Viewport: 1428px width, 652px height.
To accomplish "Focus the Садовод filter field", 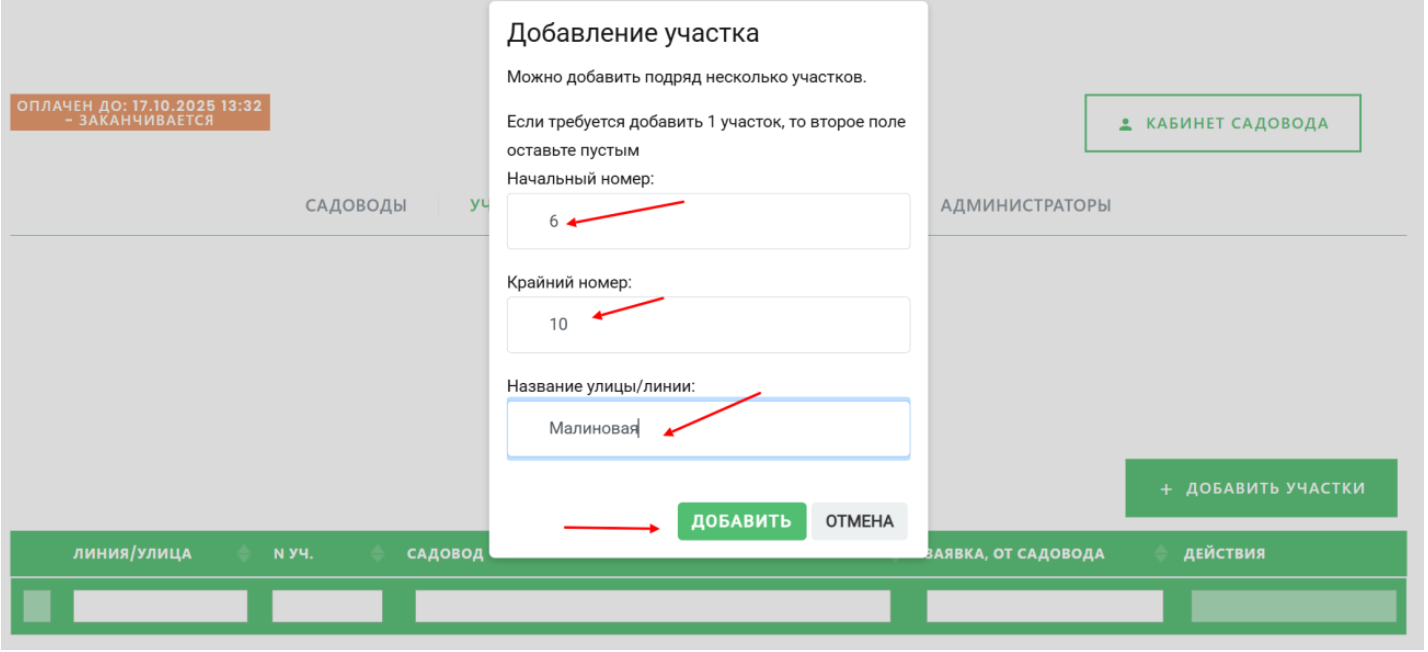I will (652, 606).
